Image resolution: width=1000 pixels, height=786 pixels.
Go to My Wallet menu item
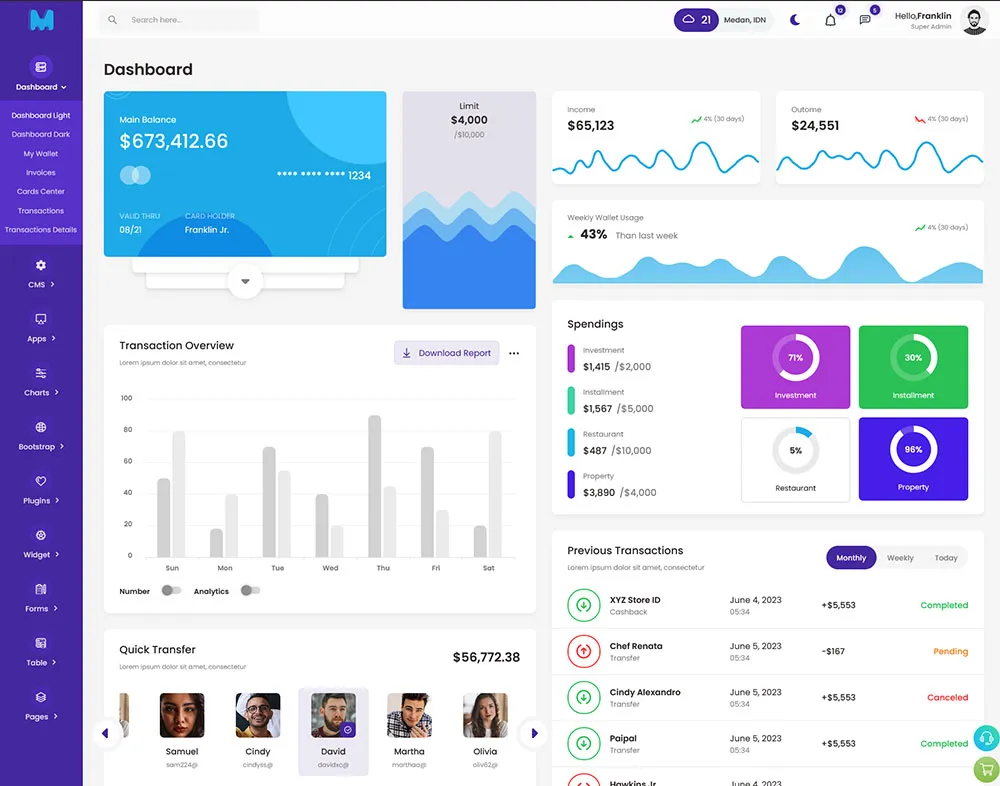coord(41,154)
